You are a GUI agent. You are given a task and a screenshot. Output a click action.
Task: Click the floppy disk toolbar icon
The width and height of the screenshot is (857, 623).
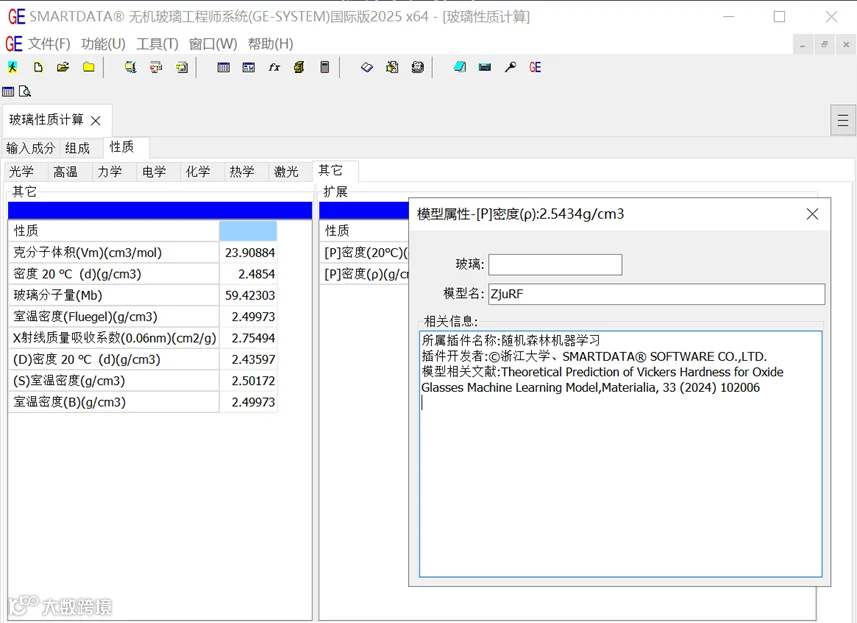click(418, 67)
